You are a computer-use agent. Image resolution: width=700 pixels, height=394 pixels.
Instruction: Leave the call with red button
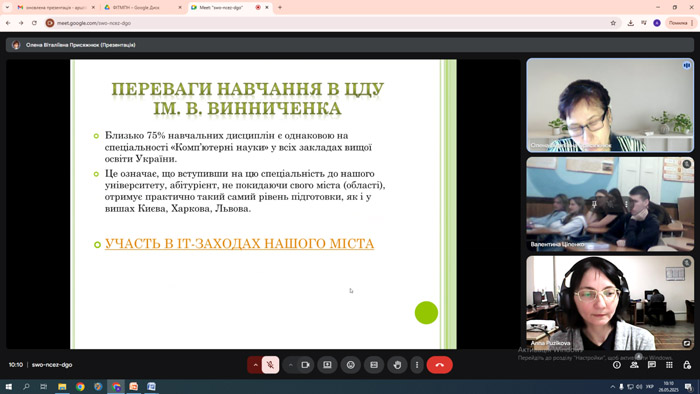(439, 365)
